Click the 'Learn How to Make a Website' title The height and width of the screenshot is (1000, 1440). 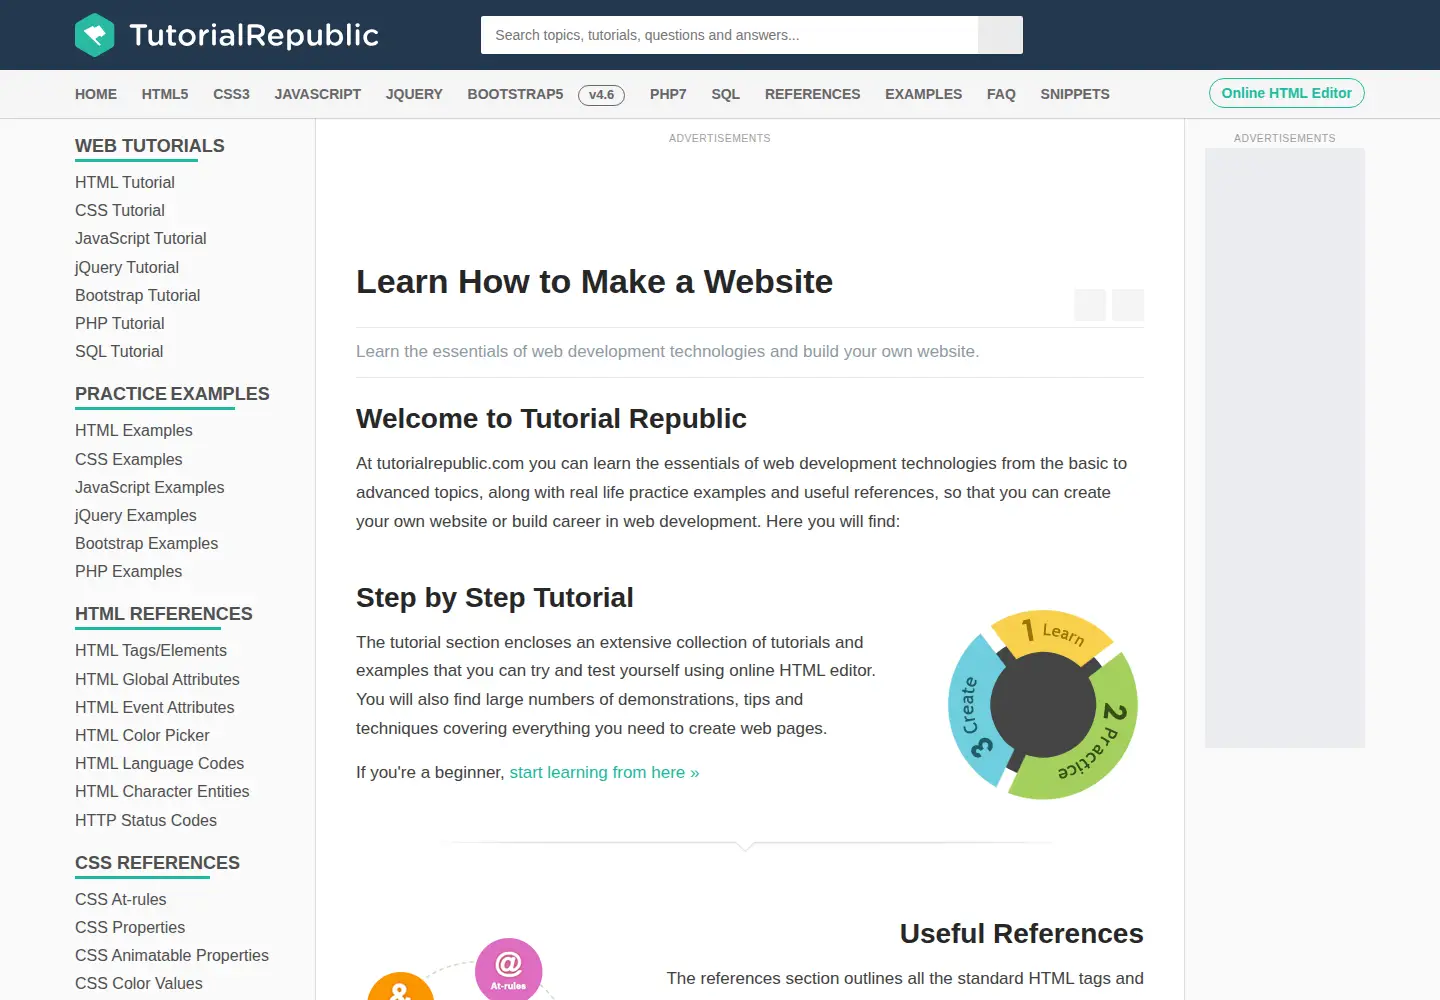[594, 282]
